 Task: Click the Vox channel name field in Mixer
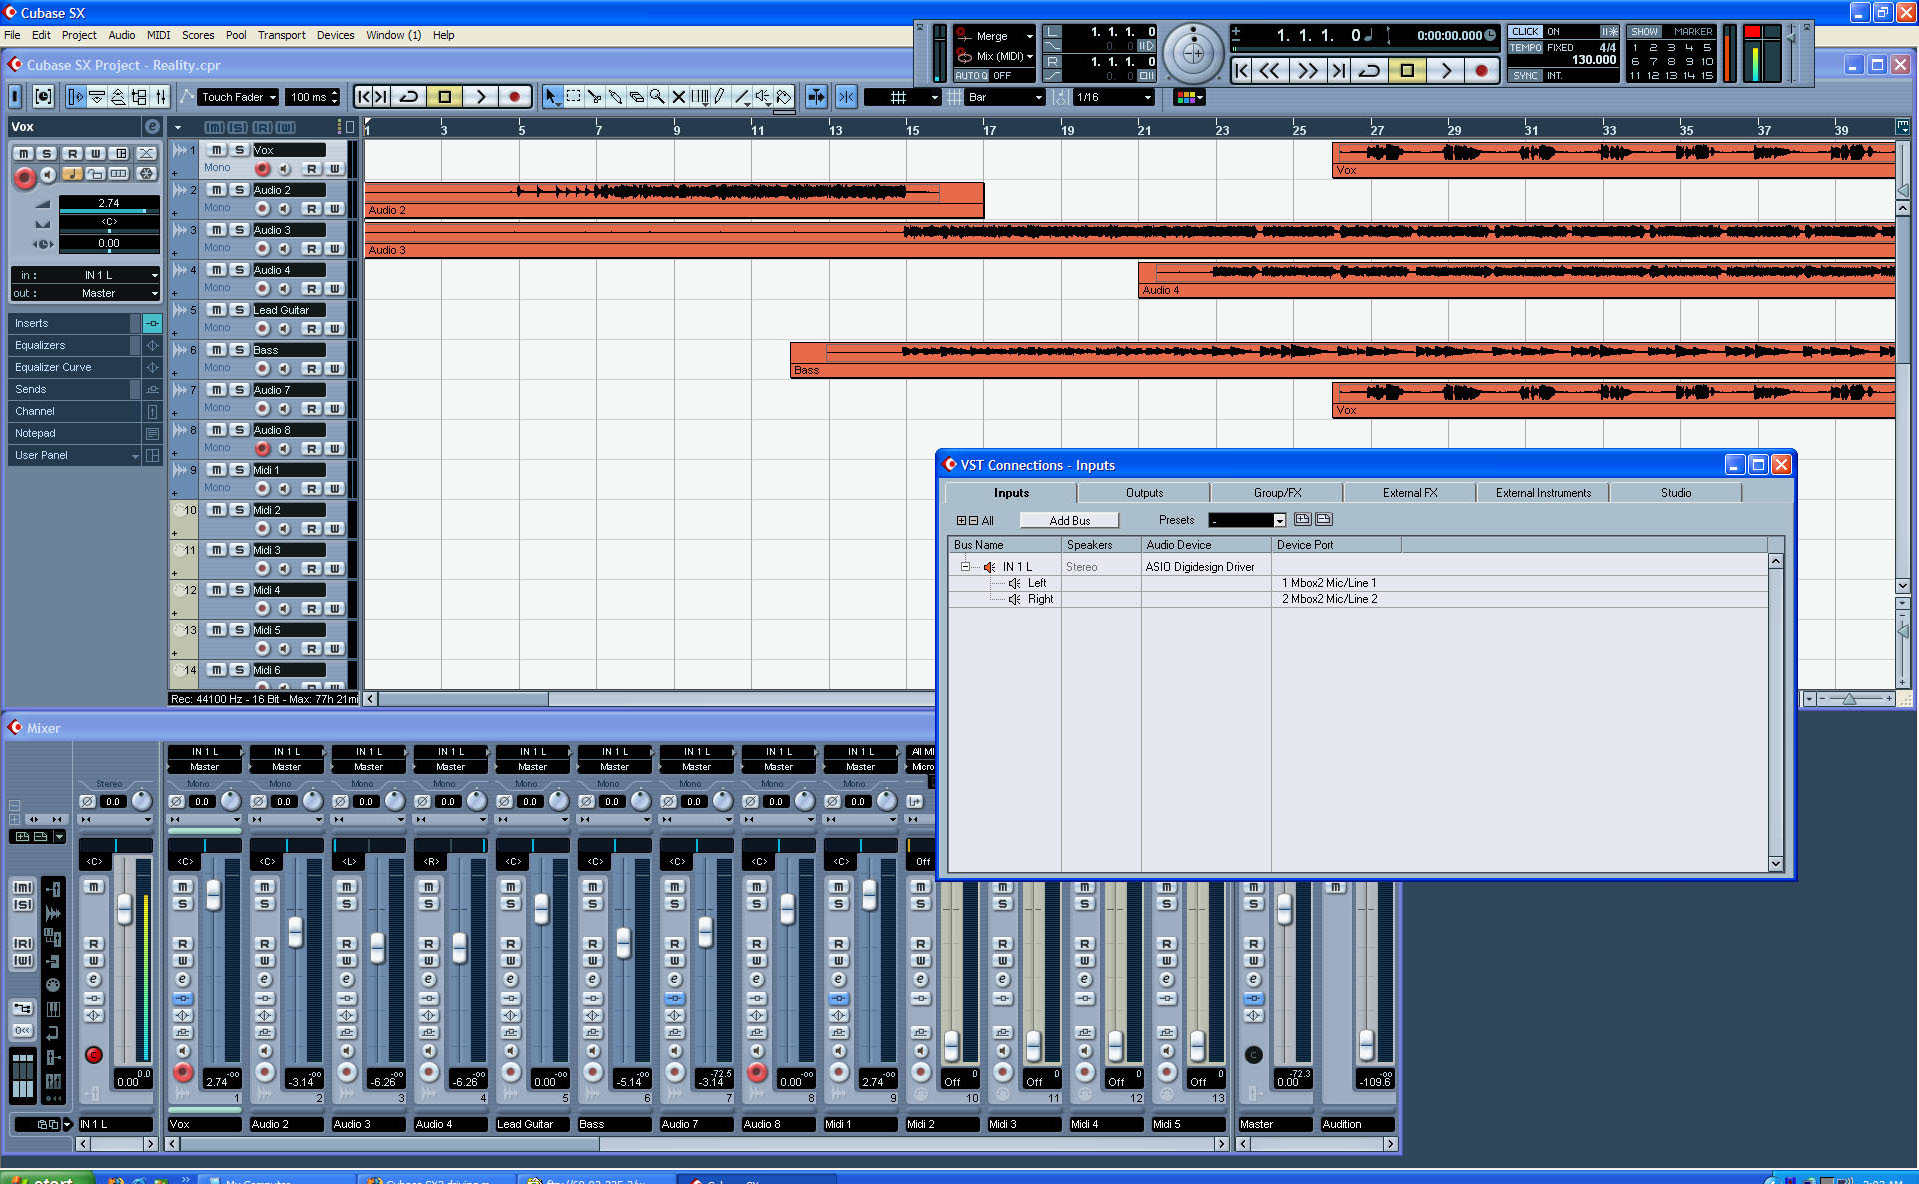(204, 1124)
